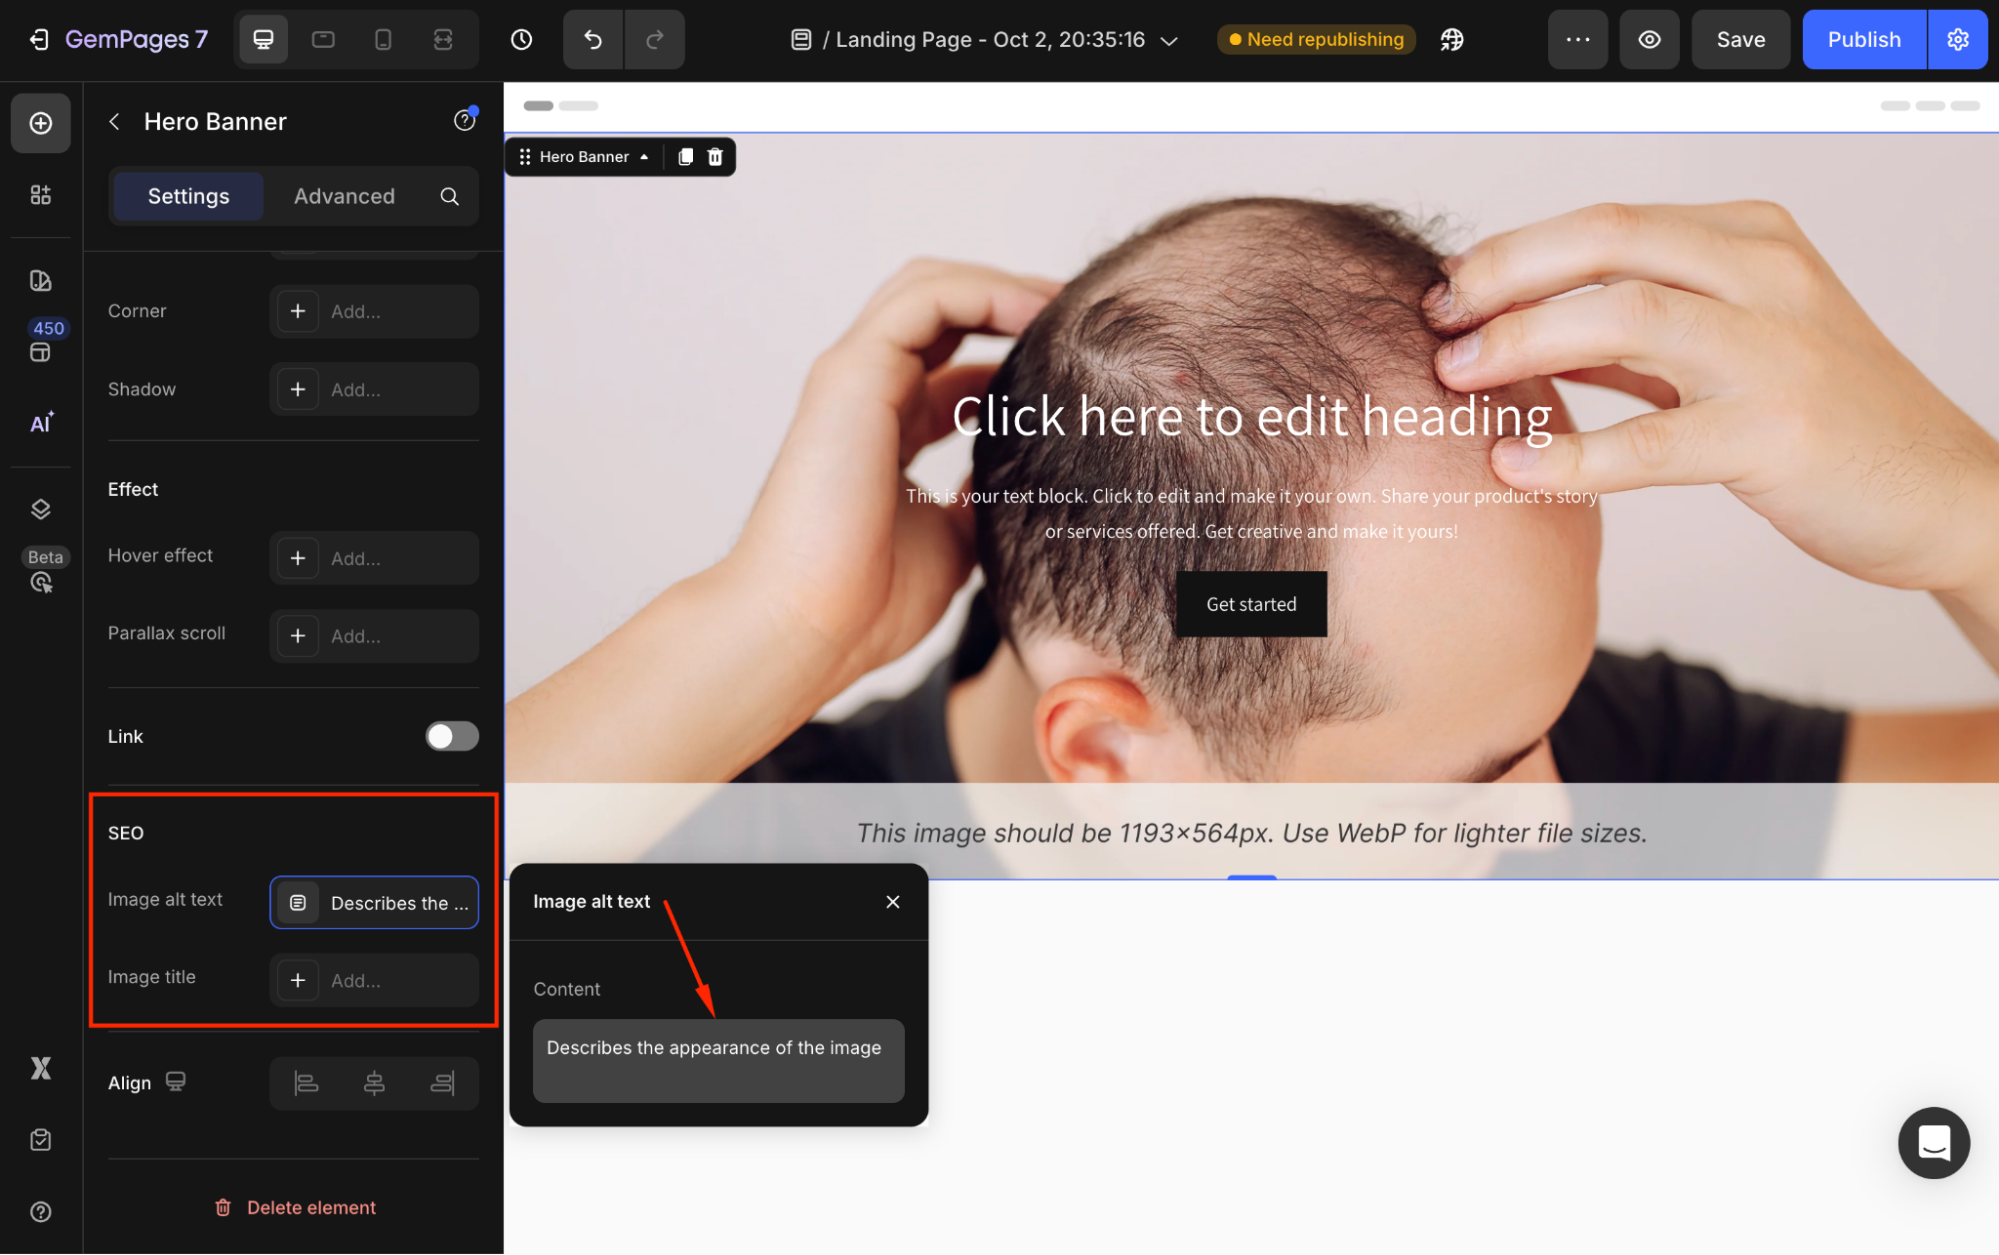Open the layers sidebar icon

[x=41, y=509]
